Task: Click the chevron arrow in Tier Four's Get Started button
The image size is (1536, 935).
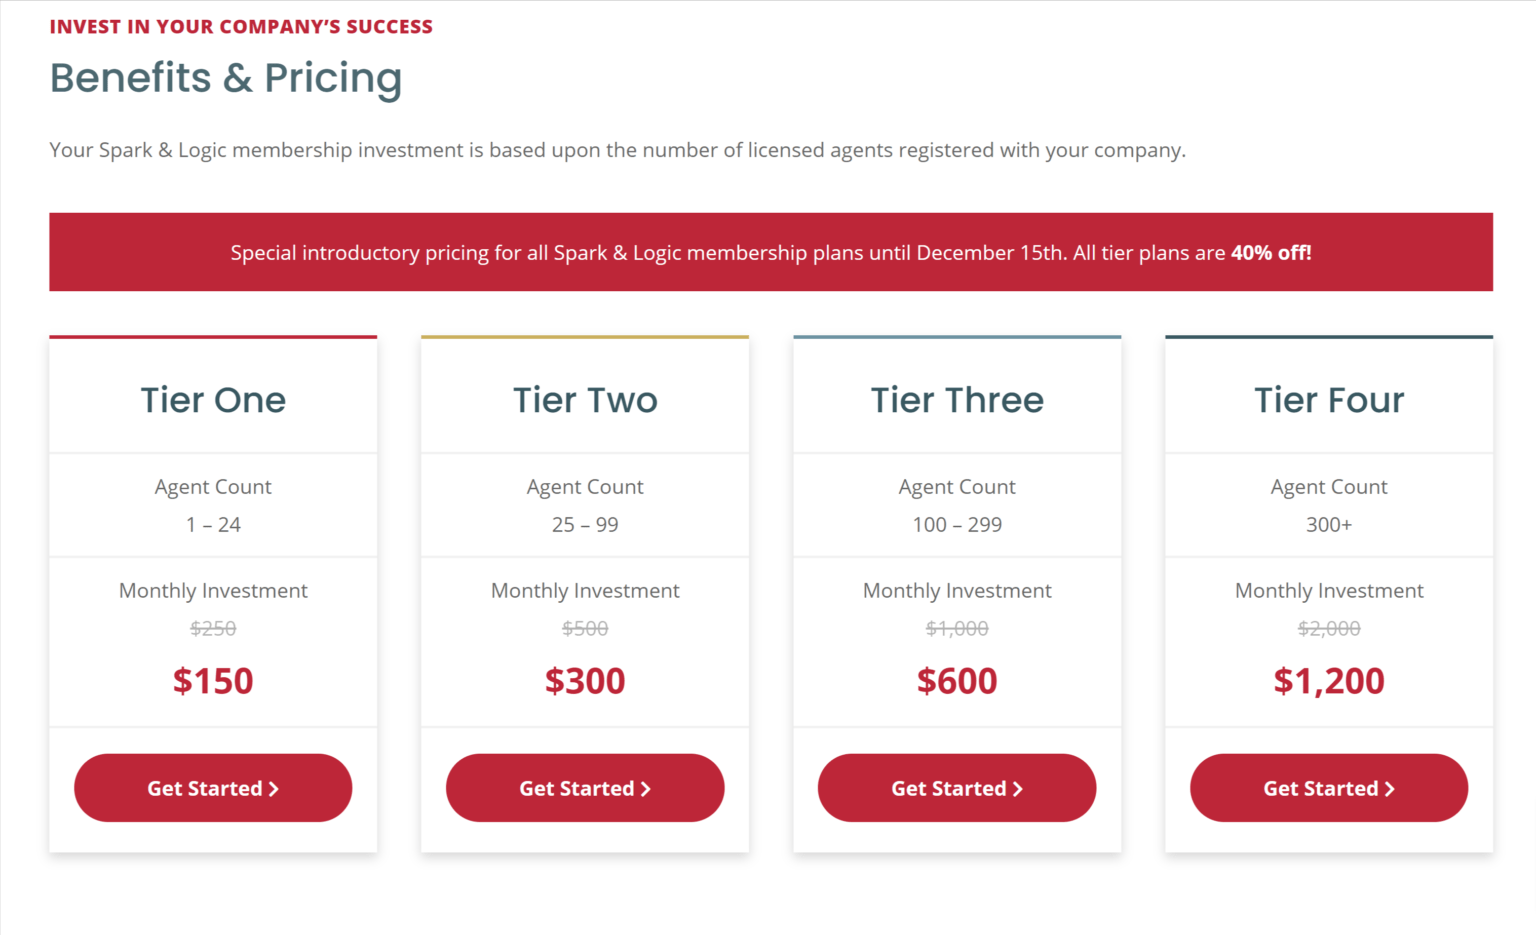Action: tap(1390, 788)
